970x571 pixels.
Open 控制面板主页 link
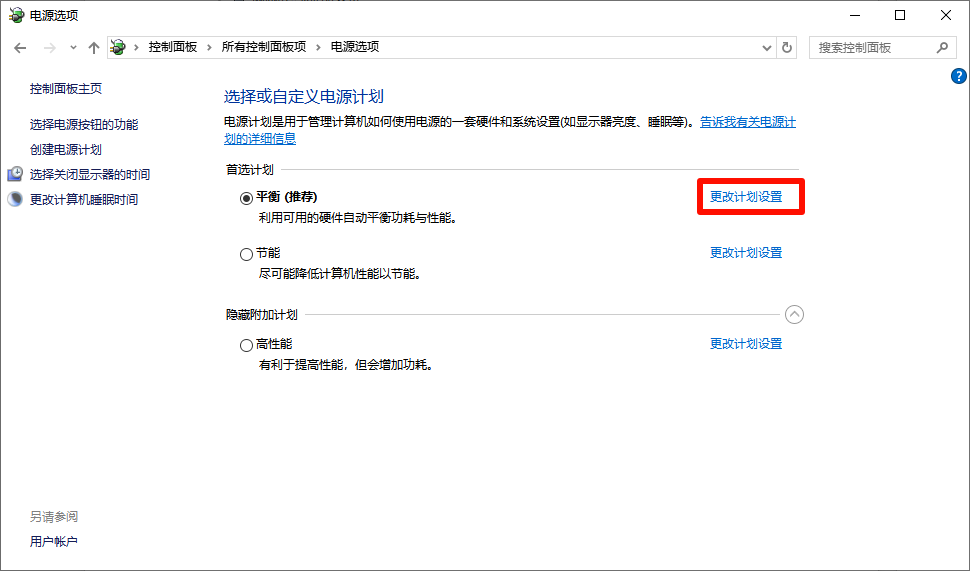(x=66, y=88)
